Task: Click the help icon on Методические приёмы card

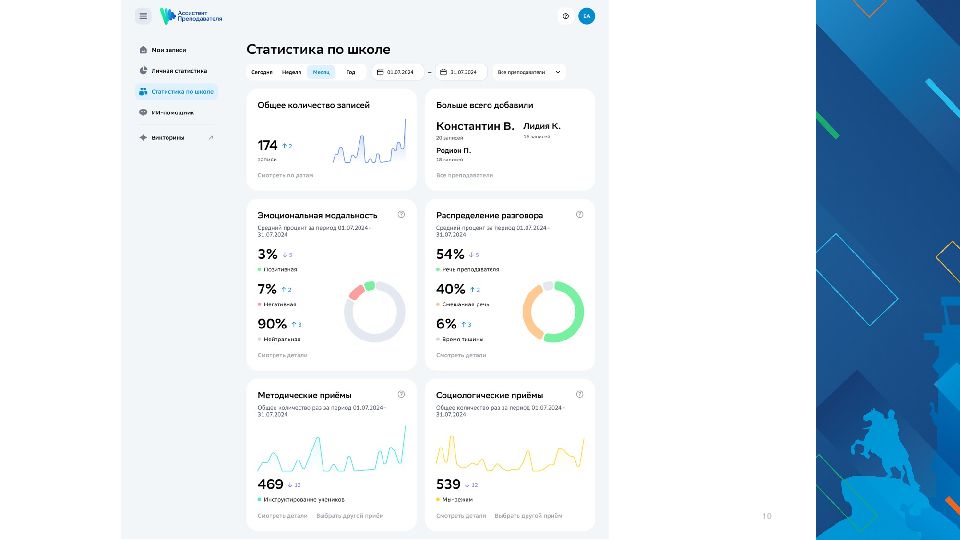Action: pyautogui.click(x=401, y=394)
